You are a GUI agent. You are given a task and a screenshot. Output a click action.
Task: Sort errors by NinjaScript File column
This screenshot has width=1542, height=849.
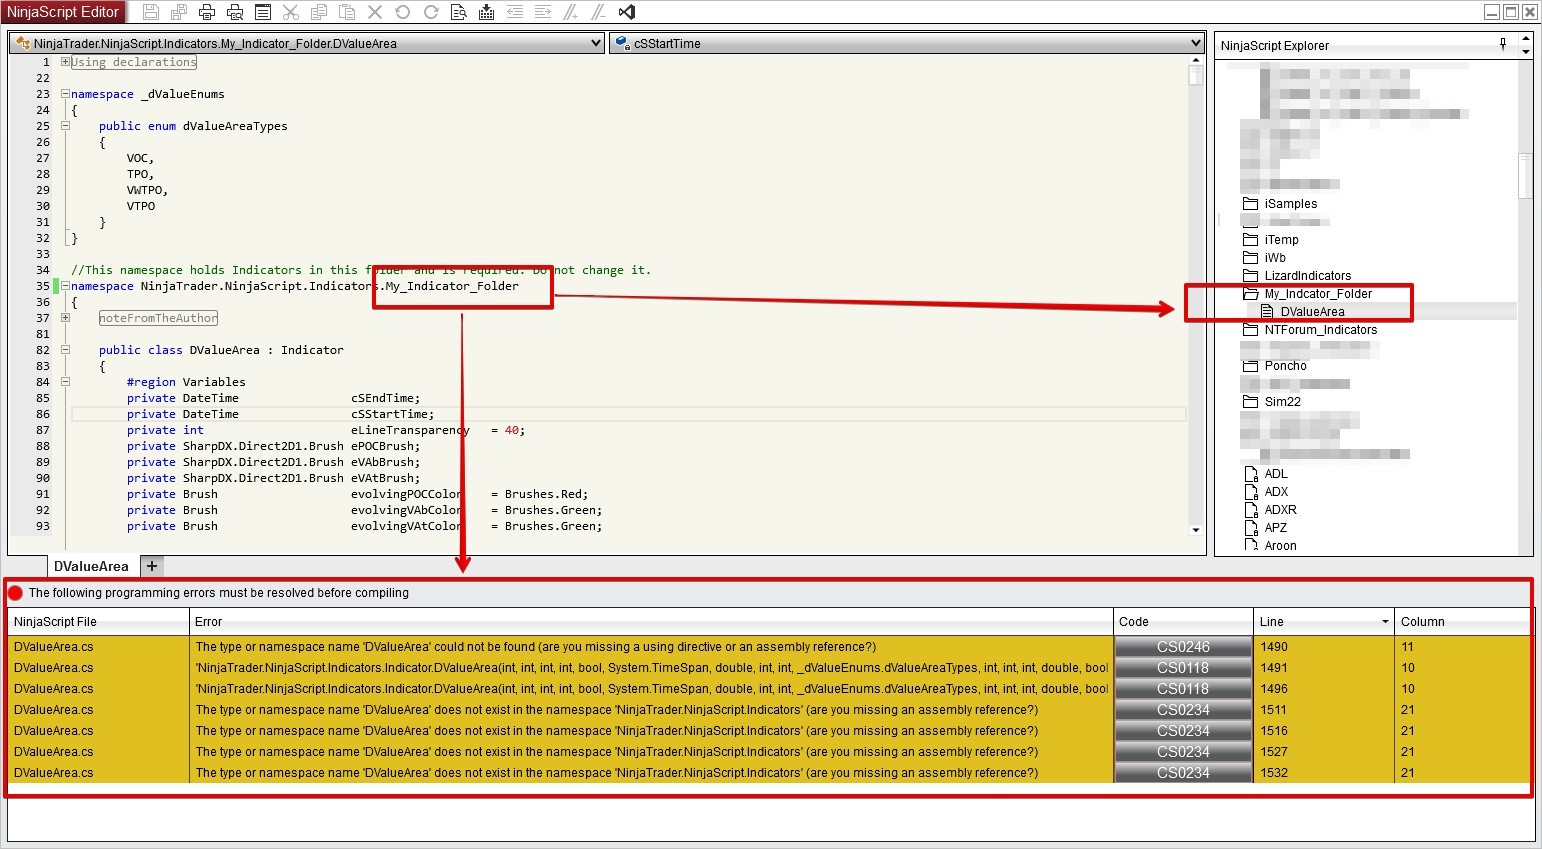click(99, 622)
